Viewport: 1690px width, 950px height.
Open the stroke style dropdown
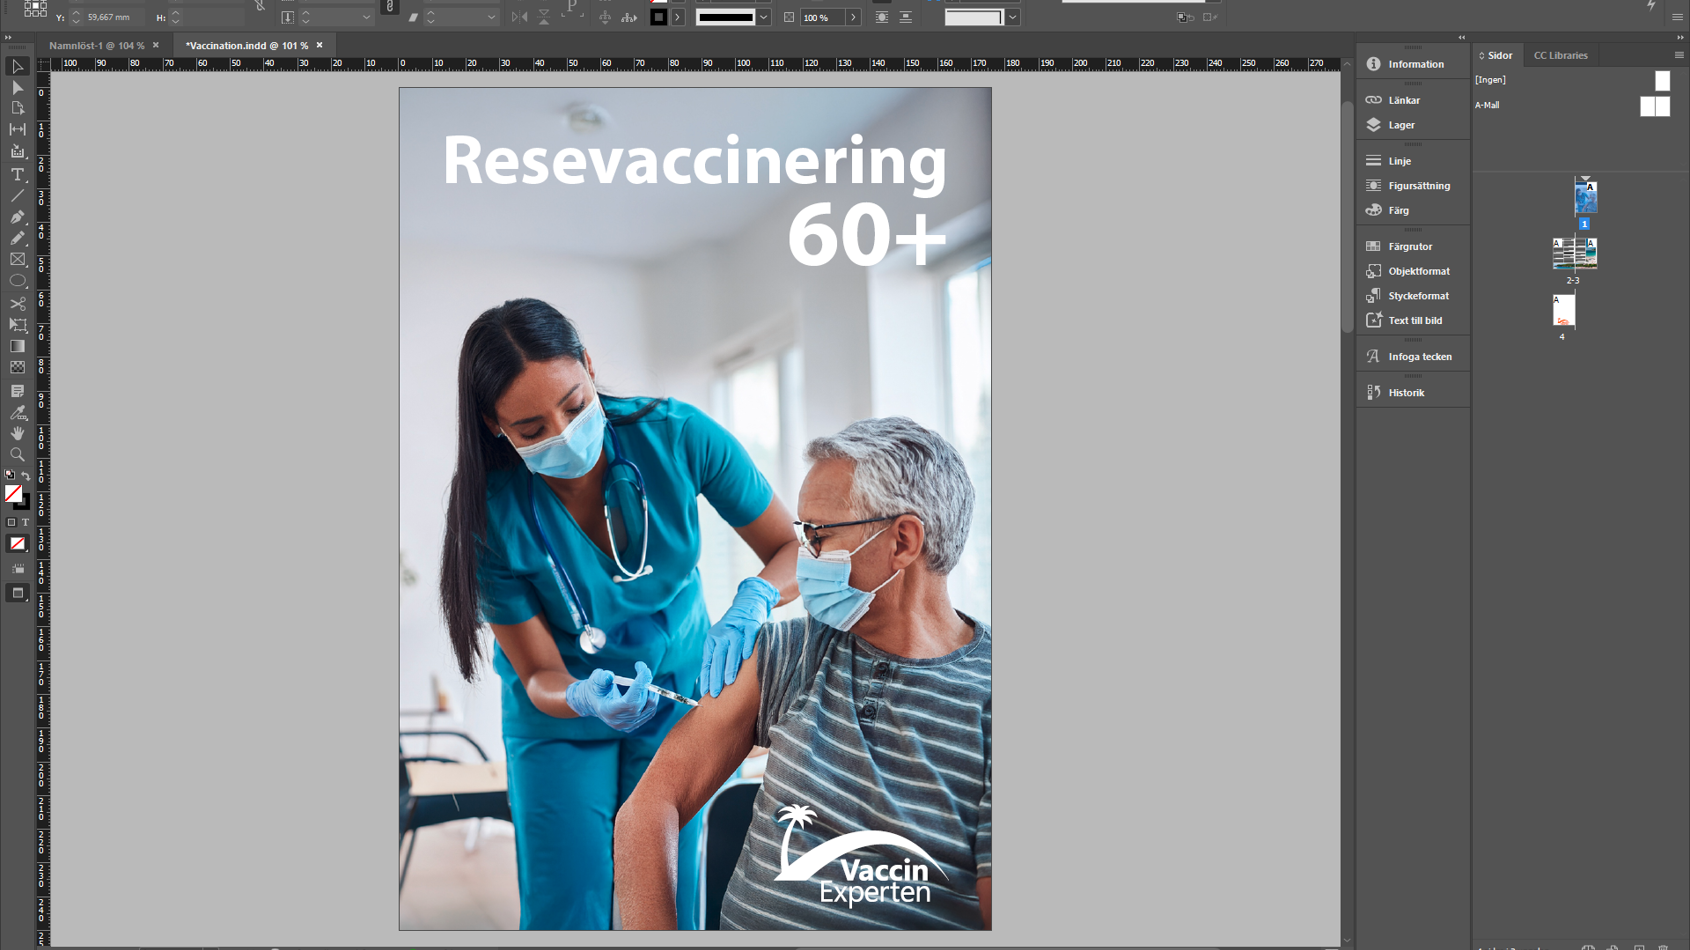point(763,17)
